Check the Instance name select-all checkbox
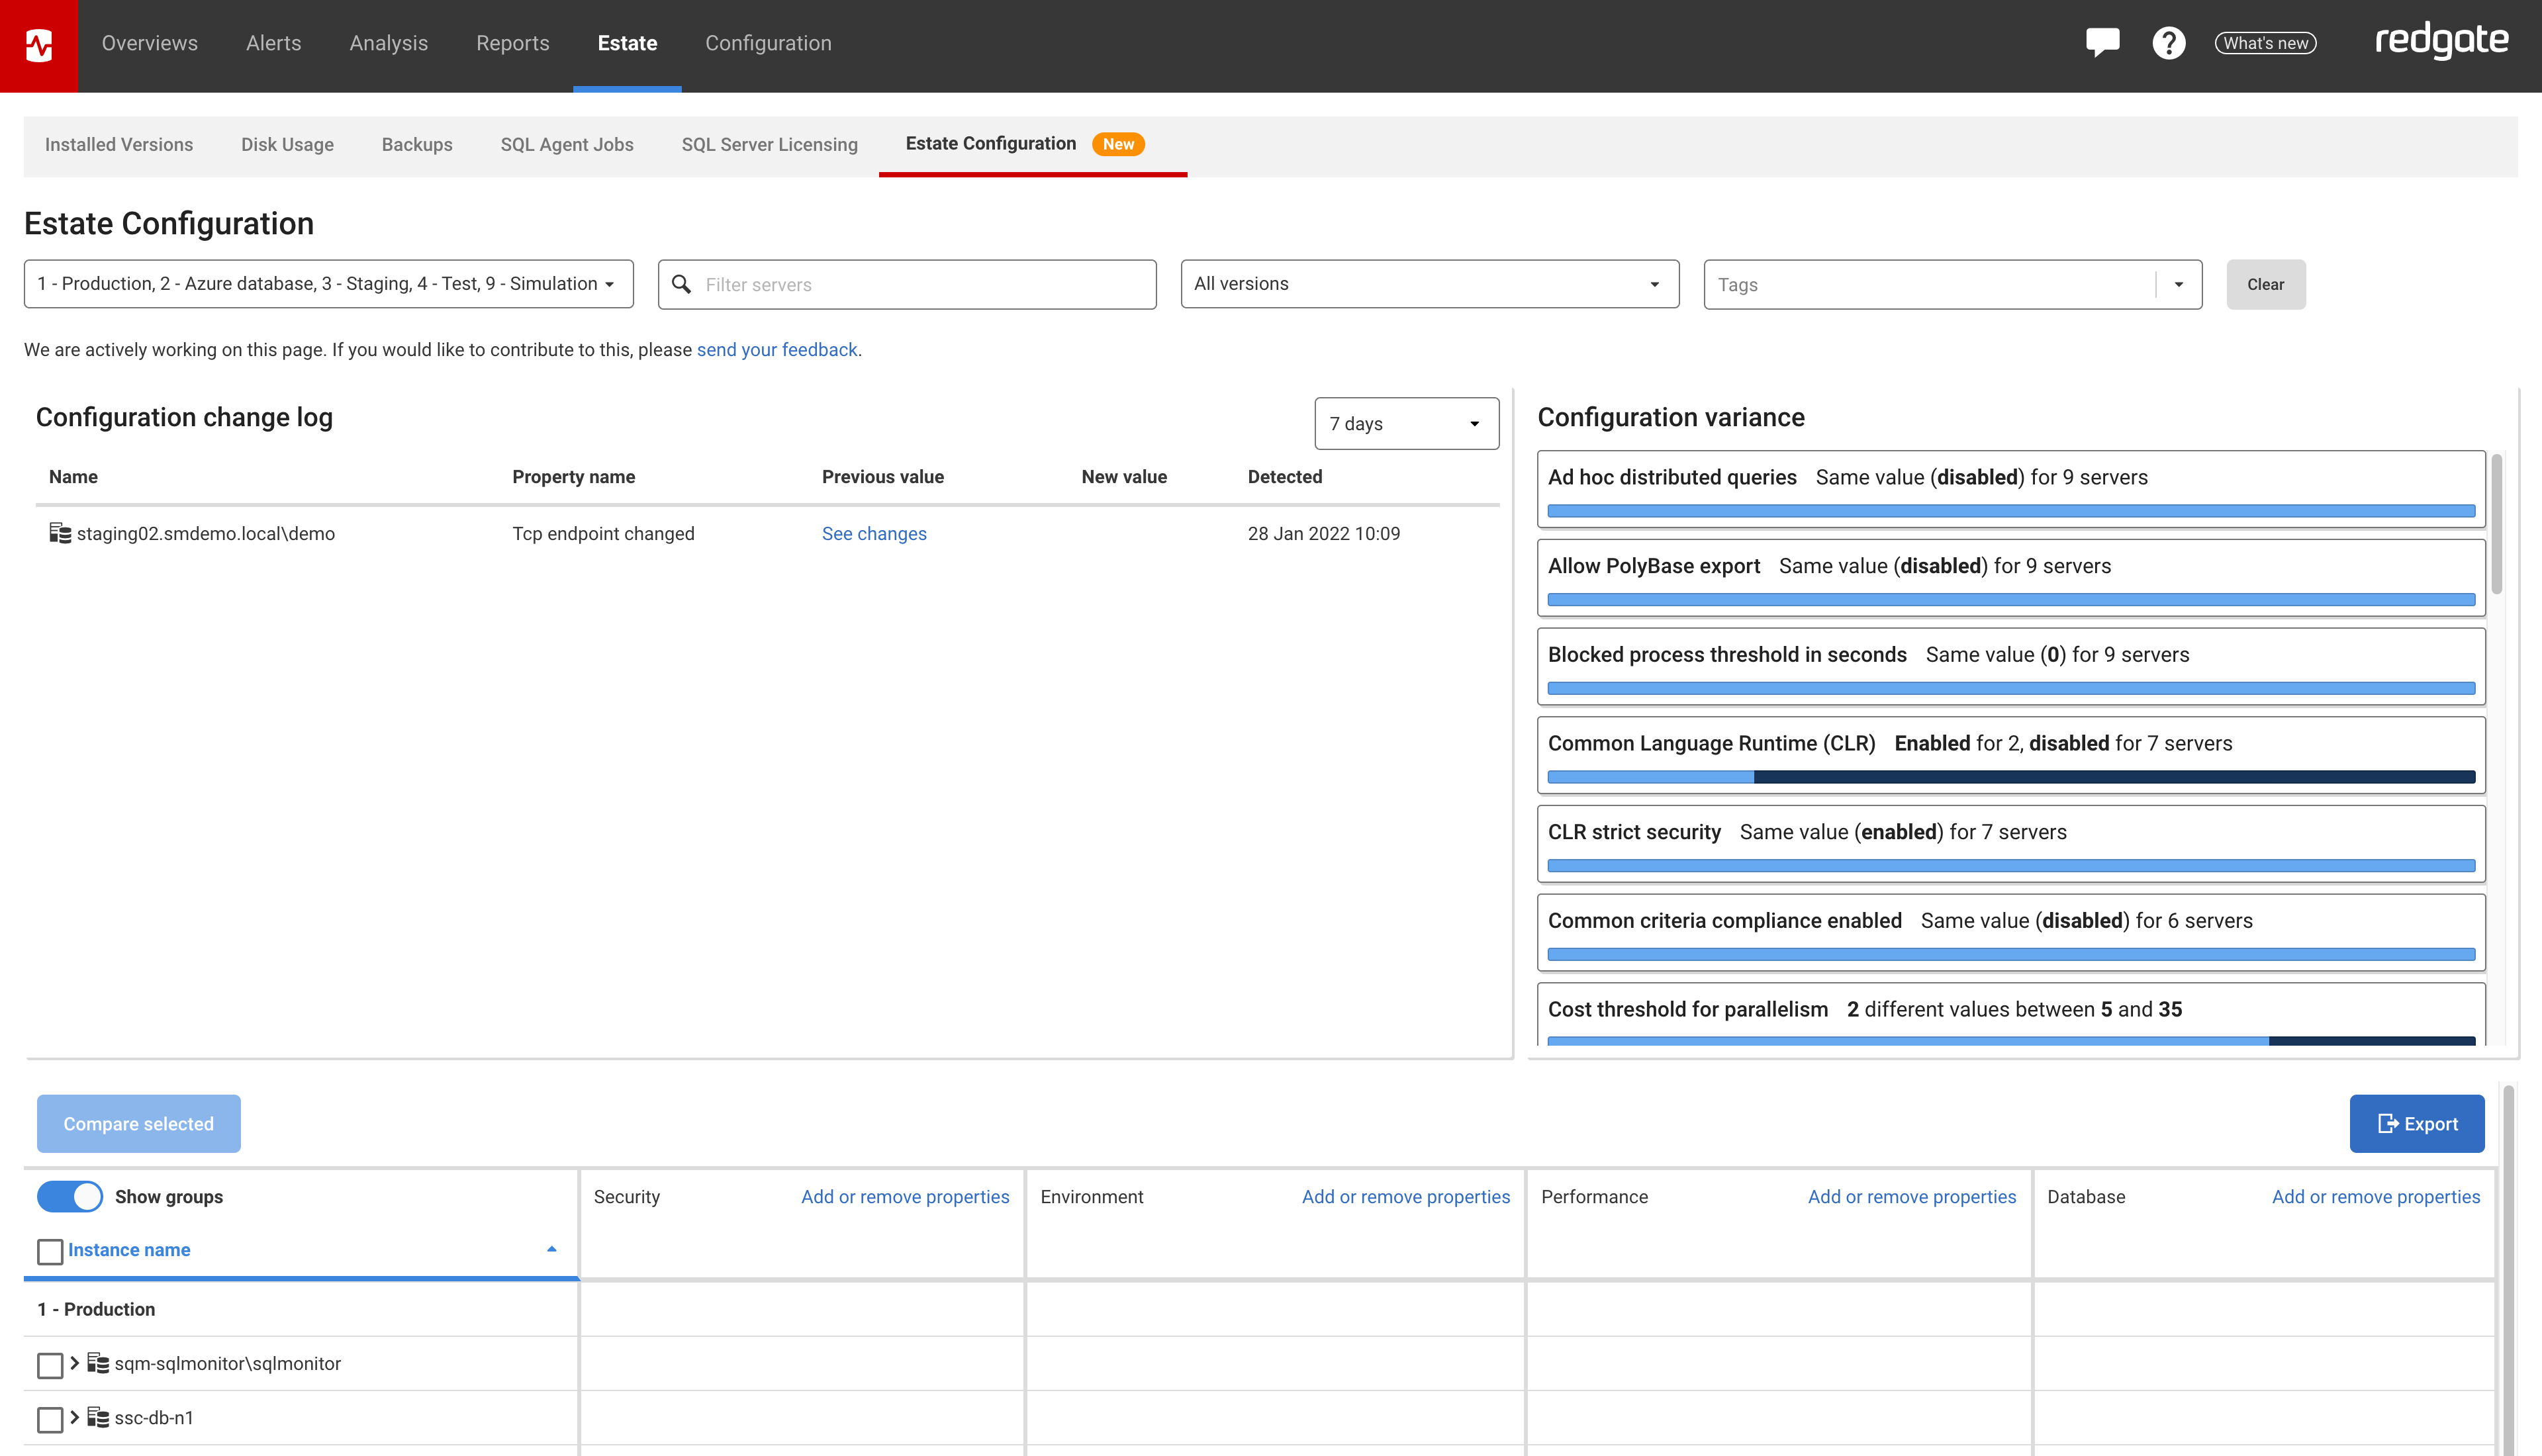Image resolution: width=2542 pixels, height=1456 pixels. (50, 1251)
